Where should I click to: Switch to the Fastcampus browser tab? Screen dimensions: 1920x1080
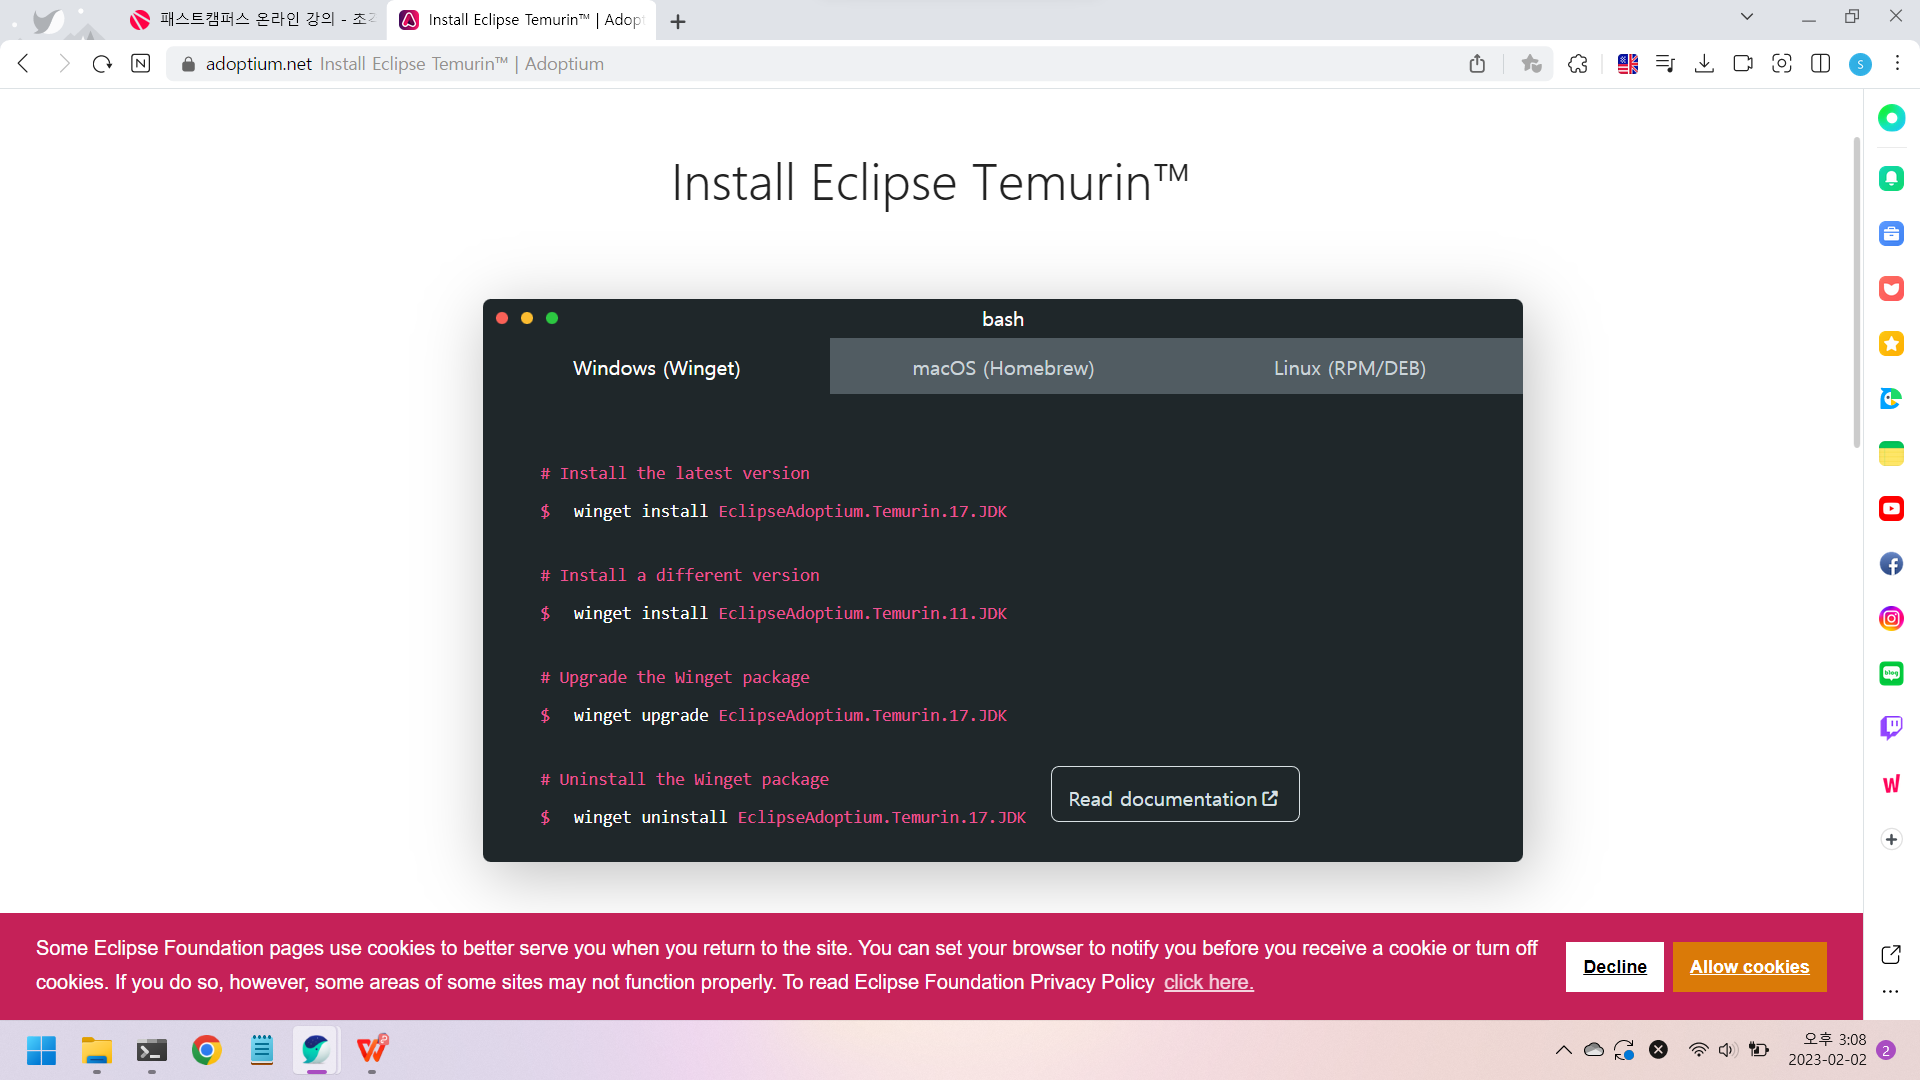[252, 19]
